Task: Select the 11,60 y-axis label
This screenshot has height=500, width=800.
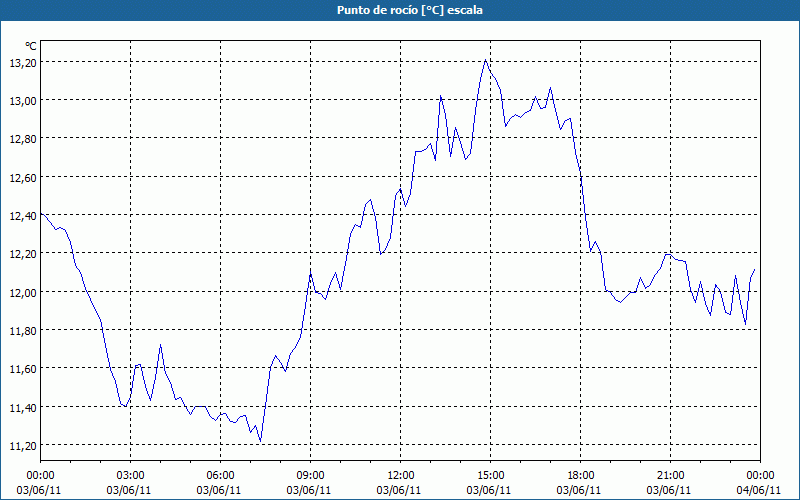Action: pyautogui.click(x=22, y=369)
